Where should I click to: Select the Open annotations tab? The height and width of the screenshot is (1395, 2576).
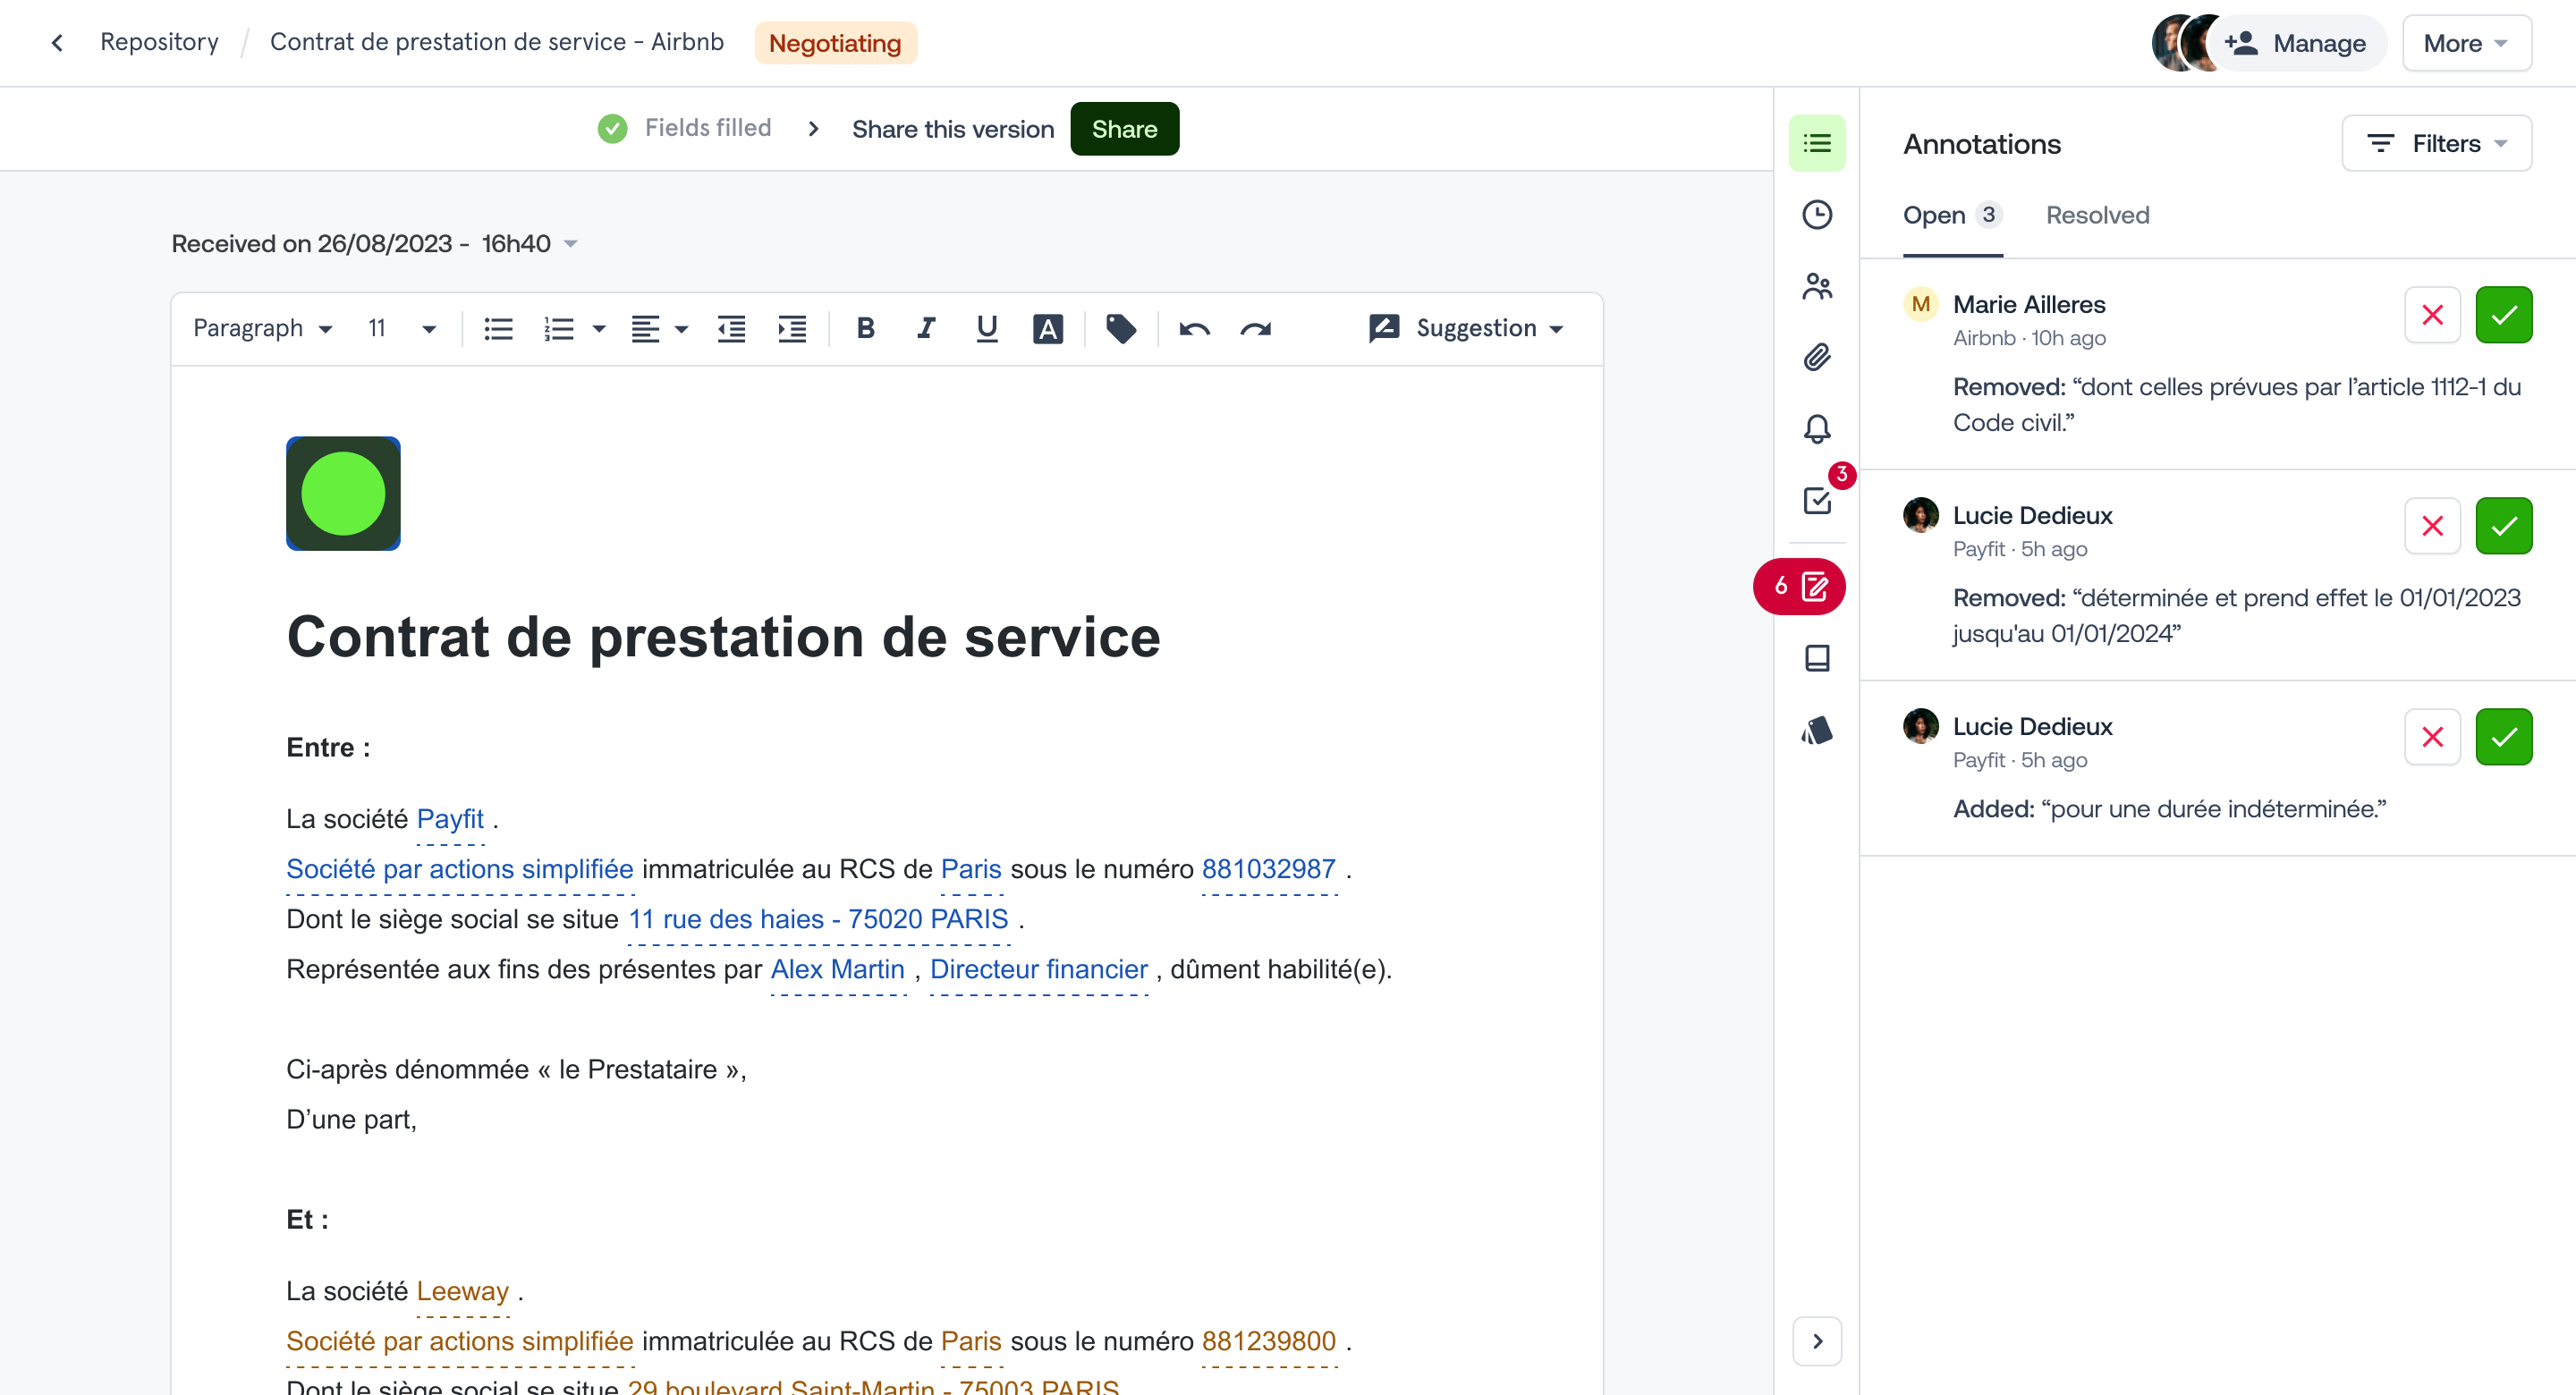point(1934,215)
